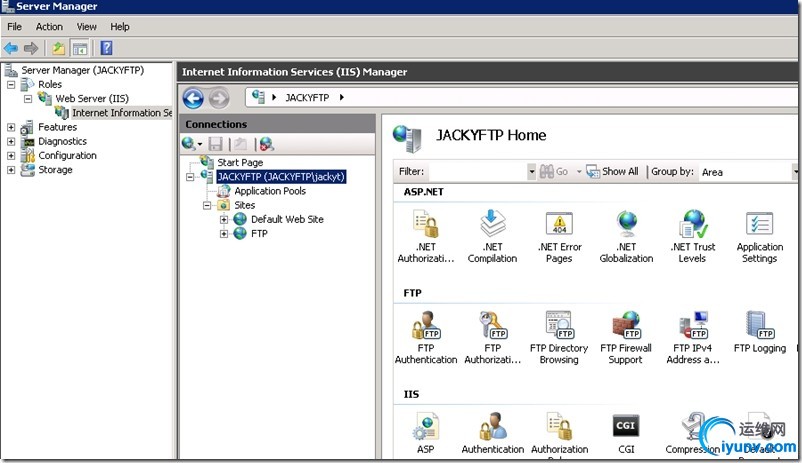The image size is (802, 463).
Task: Select the Storage tree item
Action: point(55,170)
